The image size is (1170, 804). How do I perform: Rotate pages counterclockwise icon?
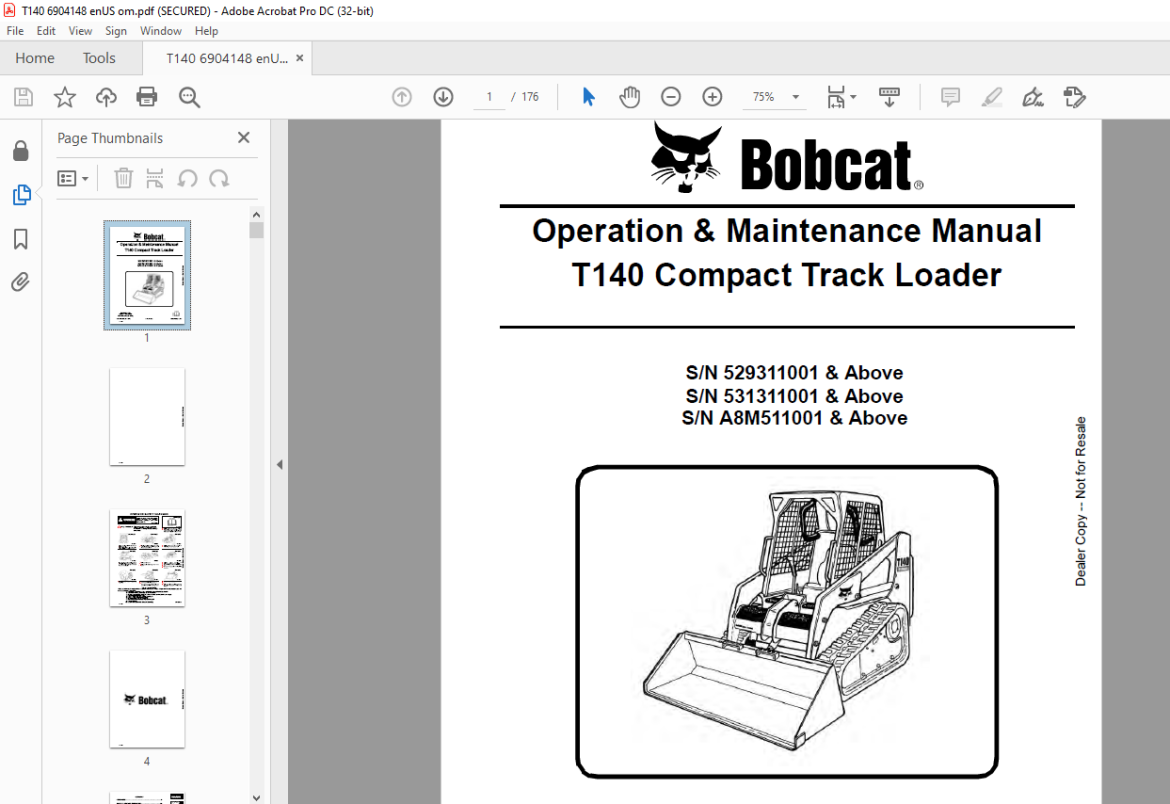(187, 178)
